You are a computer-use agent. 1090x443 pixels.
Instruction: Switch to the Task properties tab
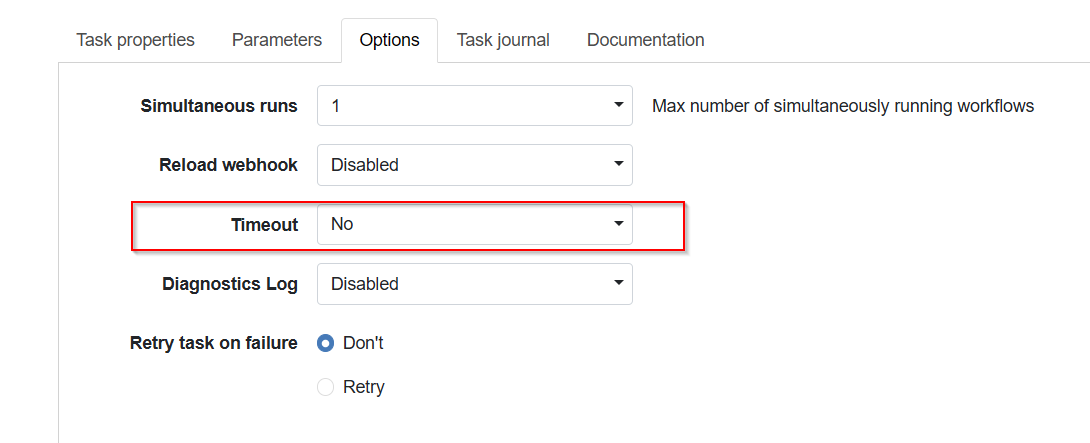[135, 40]
